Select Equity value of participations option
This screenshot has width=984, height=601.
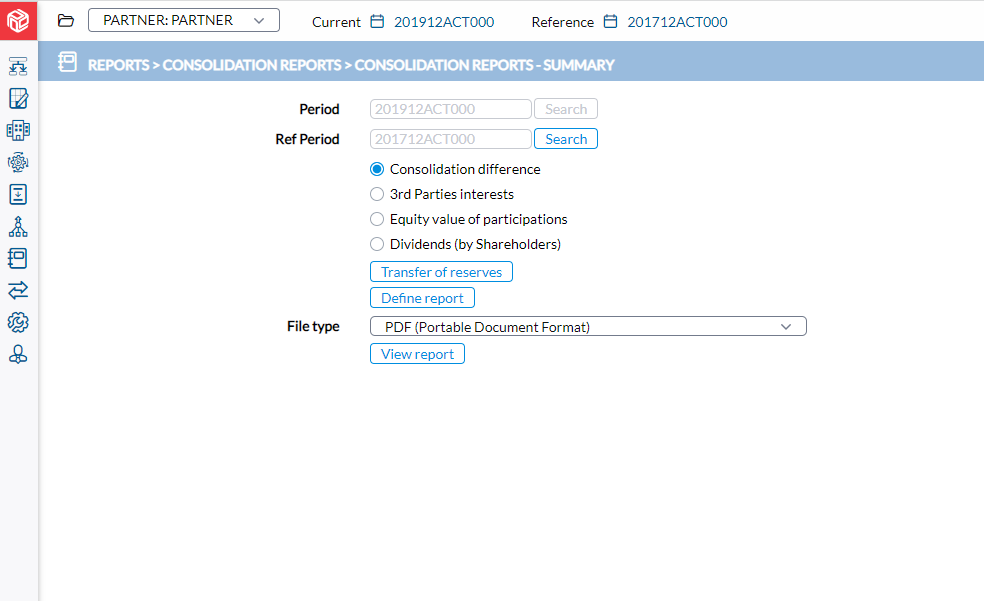377,220
